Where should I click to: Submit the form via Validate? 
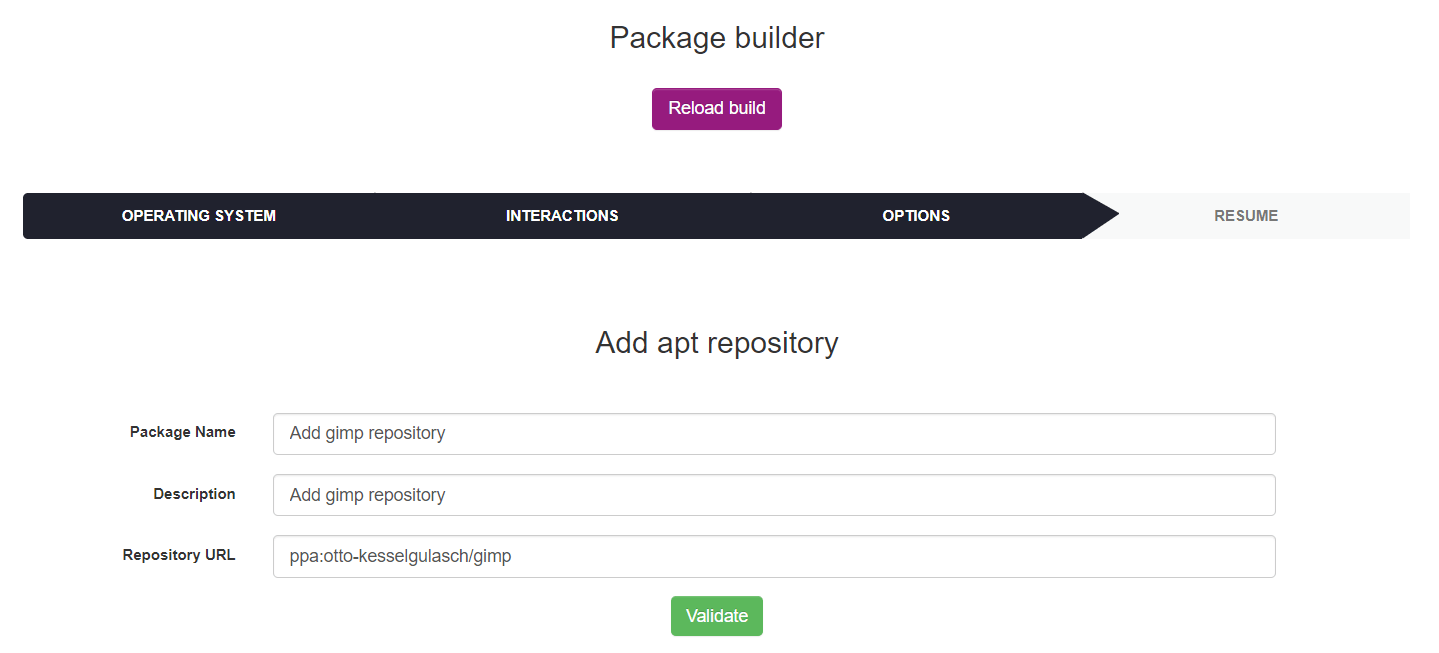tap(716, 616)
